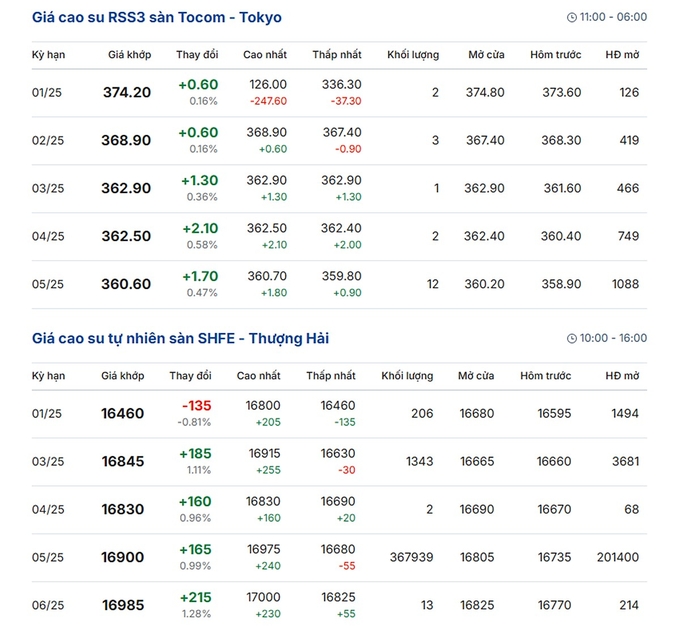Click the SHFE 'Thay đổi' column header
Image resolution: width=680 pixels, height=627 pixels.
coord(190,376)
